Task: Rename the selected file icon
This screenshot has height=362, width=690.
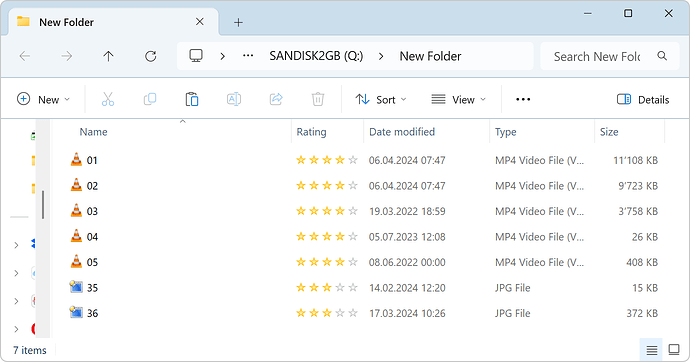Action: coord(234,99)
